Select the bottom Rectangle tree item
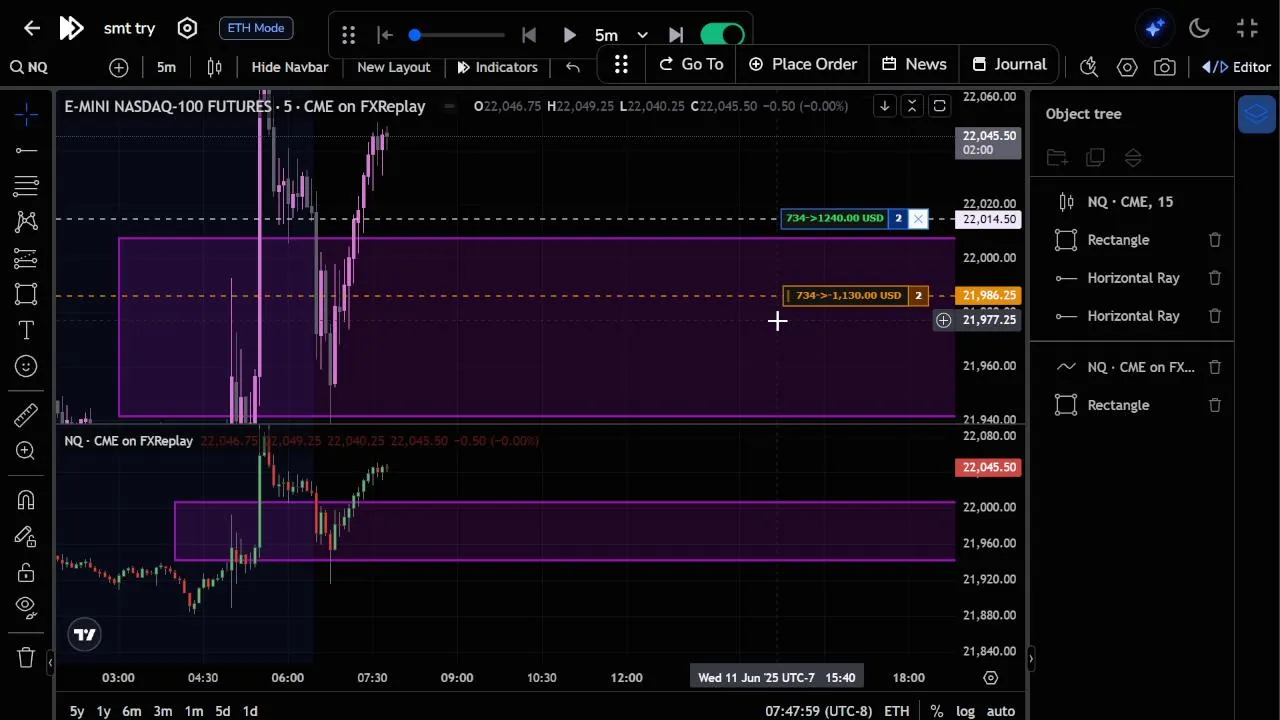1280x720 pixels. [1118, 405]
